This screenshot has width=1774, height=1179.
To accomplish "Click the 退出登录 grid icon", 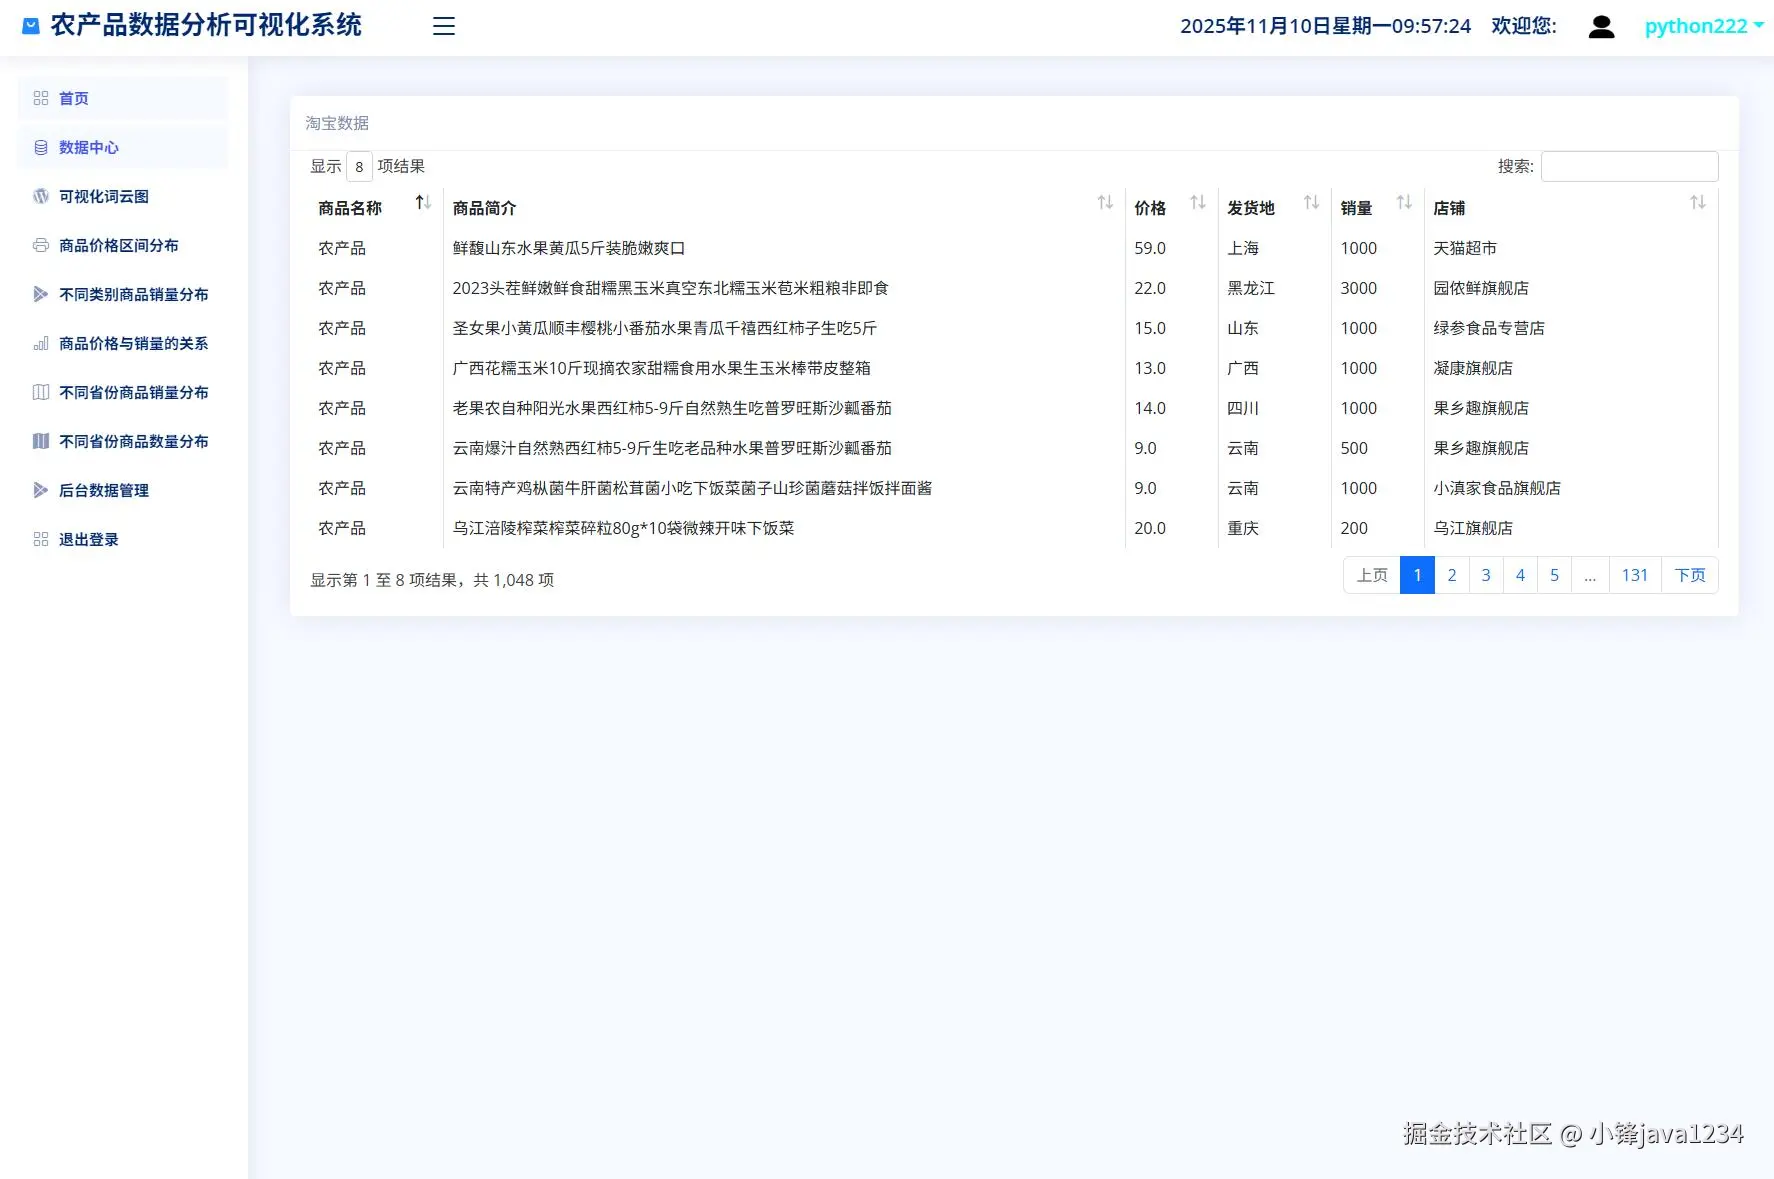I will (x=41, y=539).
